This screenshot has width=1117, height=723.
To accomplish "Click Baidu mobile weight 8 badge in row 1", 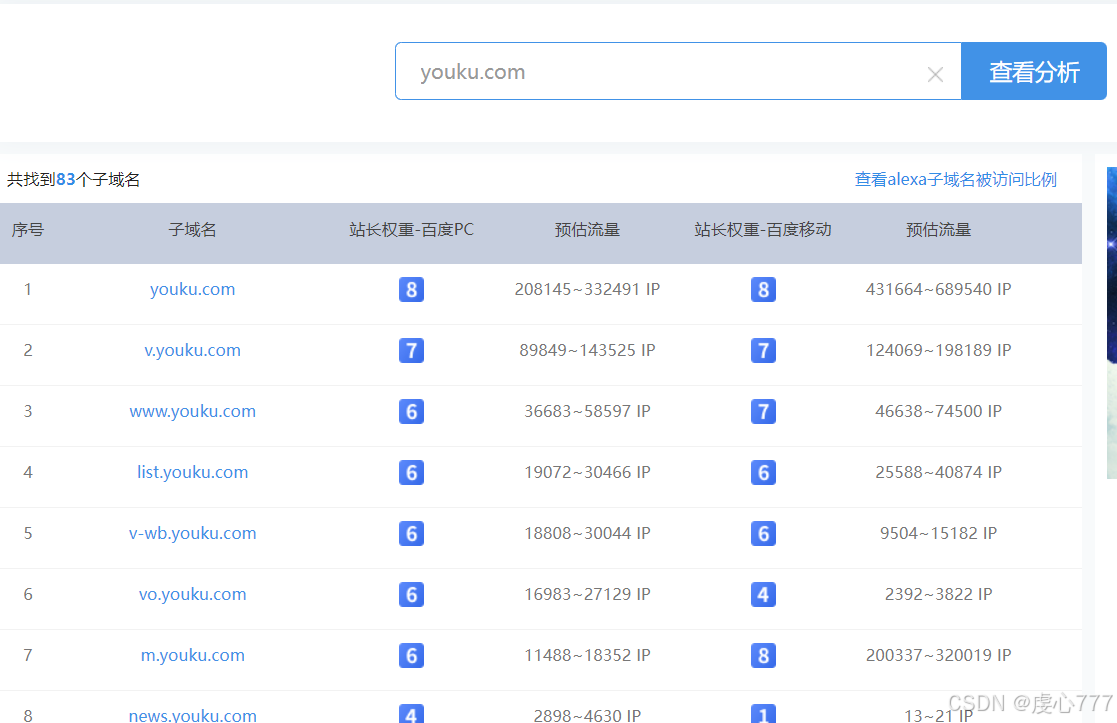I will (x=763, y=289).
